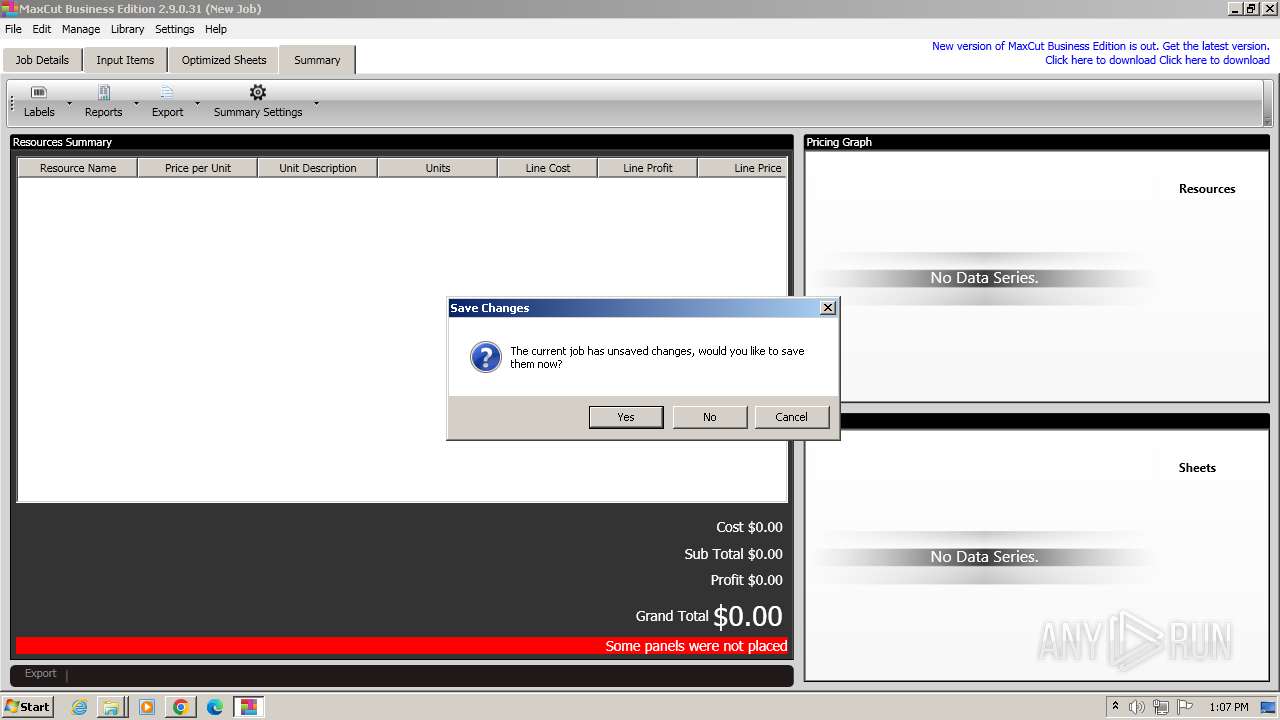Click the new version download link
The image size is (1280, 720).
1157,60
